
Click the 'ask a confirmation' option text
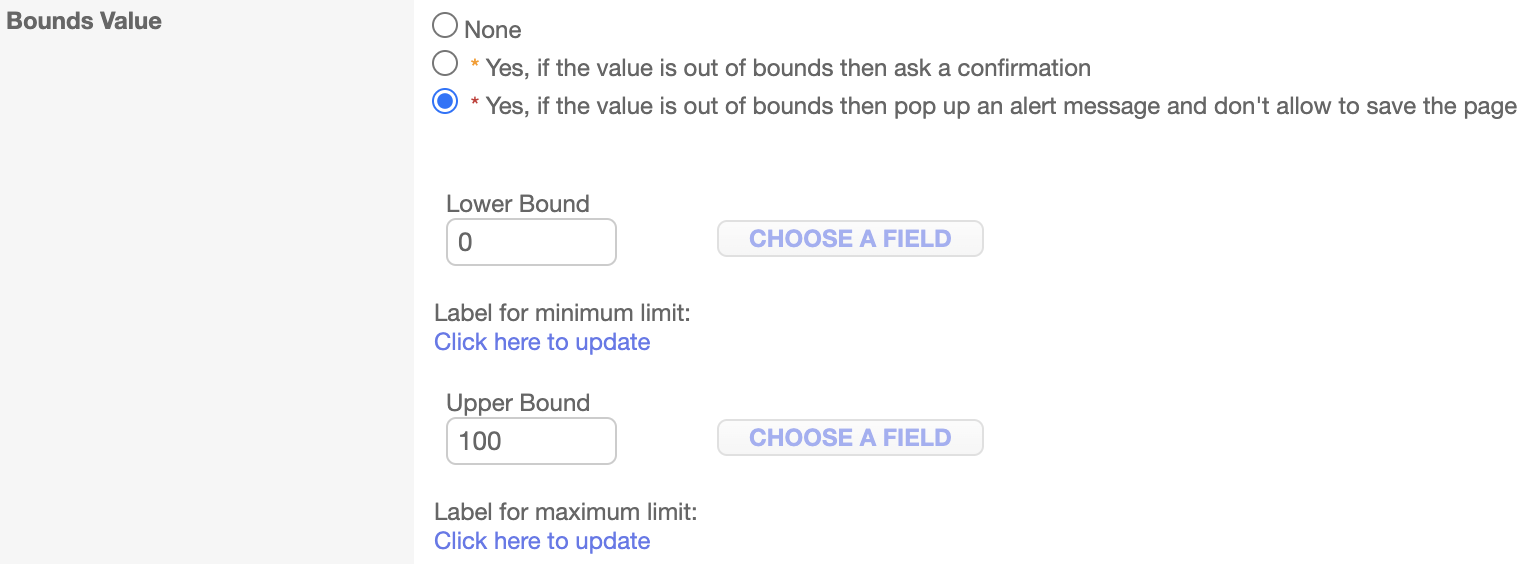click(x=787, y=68)
